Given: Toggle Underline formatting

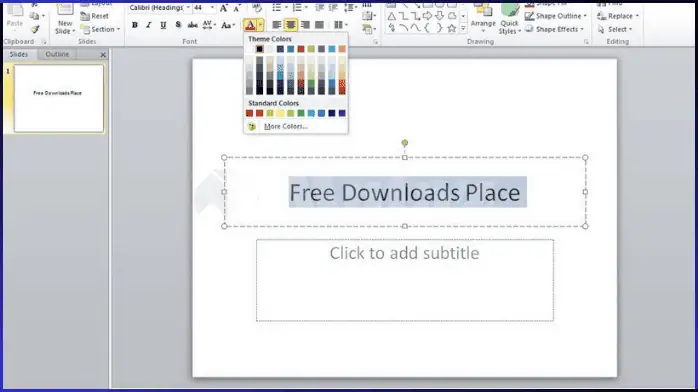Looking at the screenshot, I should coord(163,25).
